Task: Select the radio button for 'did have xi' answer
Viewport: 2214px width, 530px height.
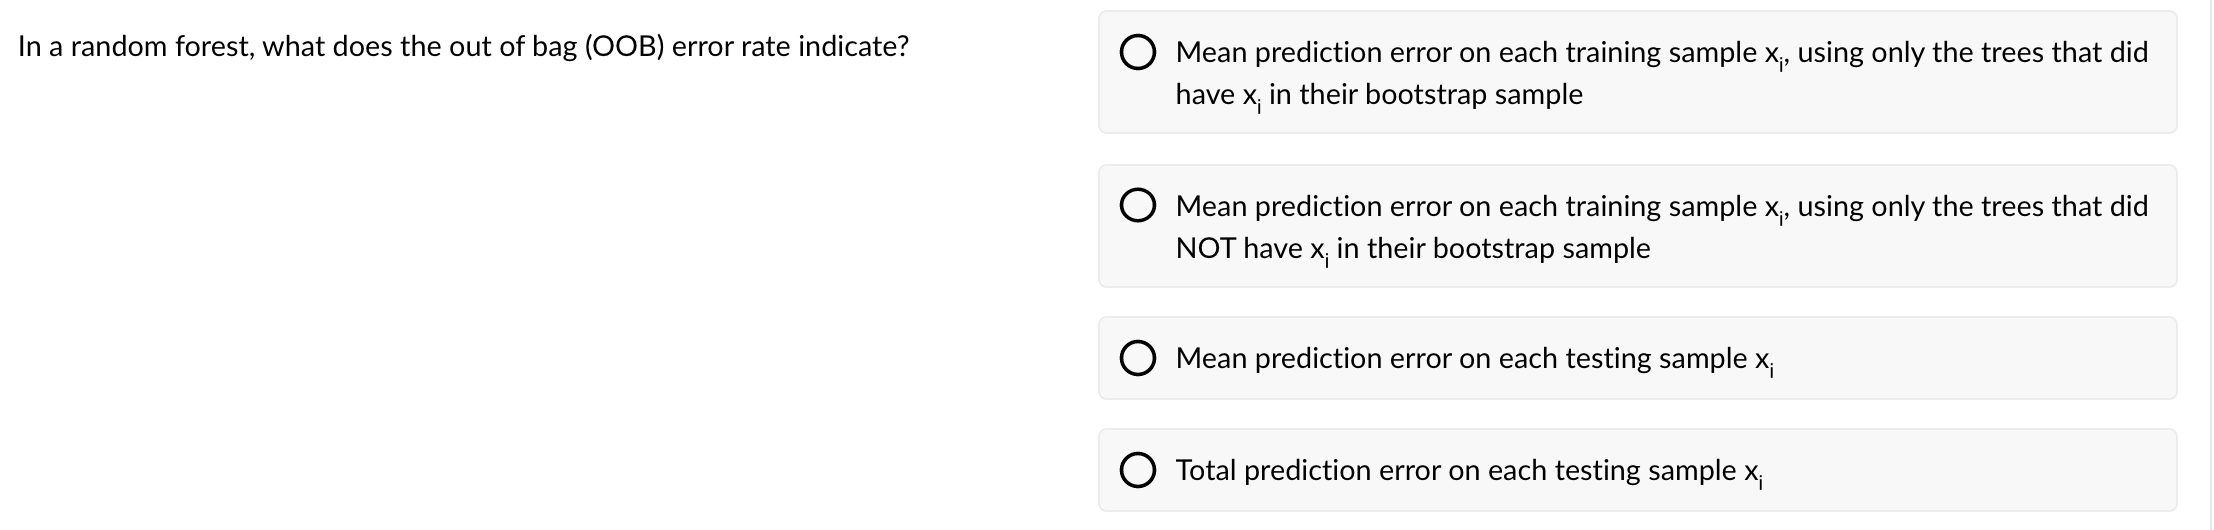Action: [1137, 52]
